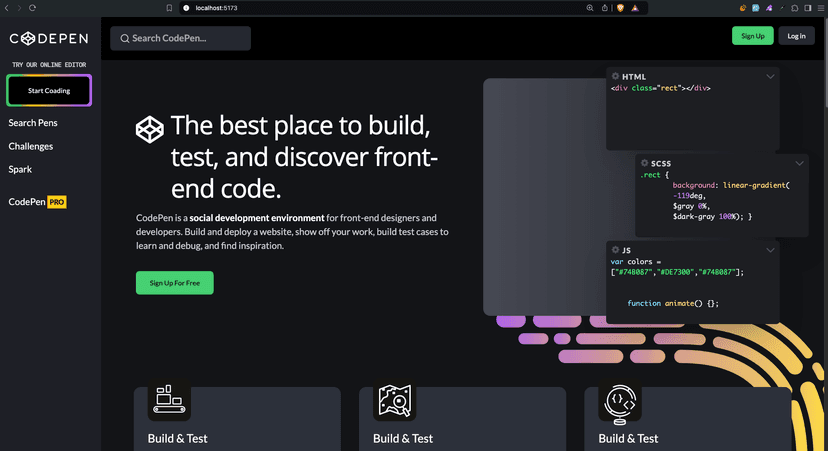
Task: Click the orange extension icon in toolbar
Action: coord(742,8)
